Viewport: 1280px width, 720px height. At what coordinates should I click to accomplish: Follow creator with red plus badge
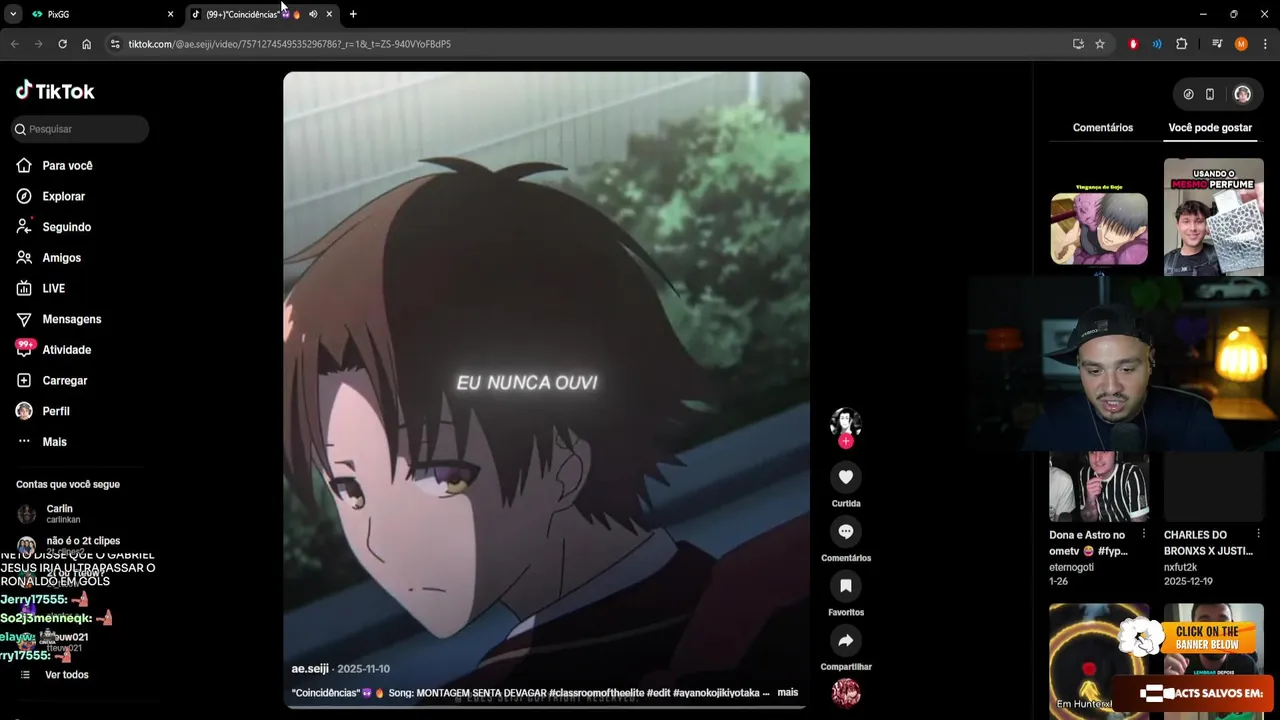846,441
